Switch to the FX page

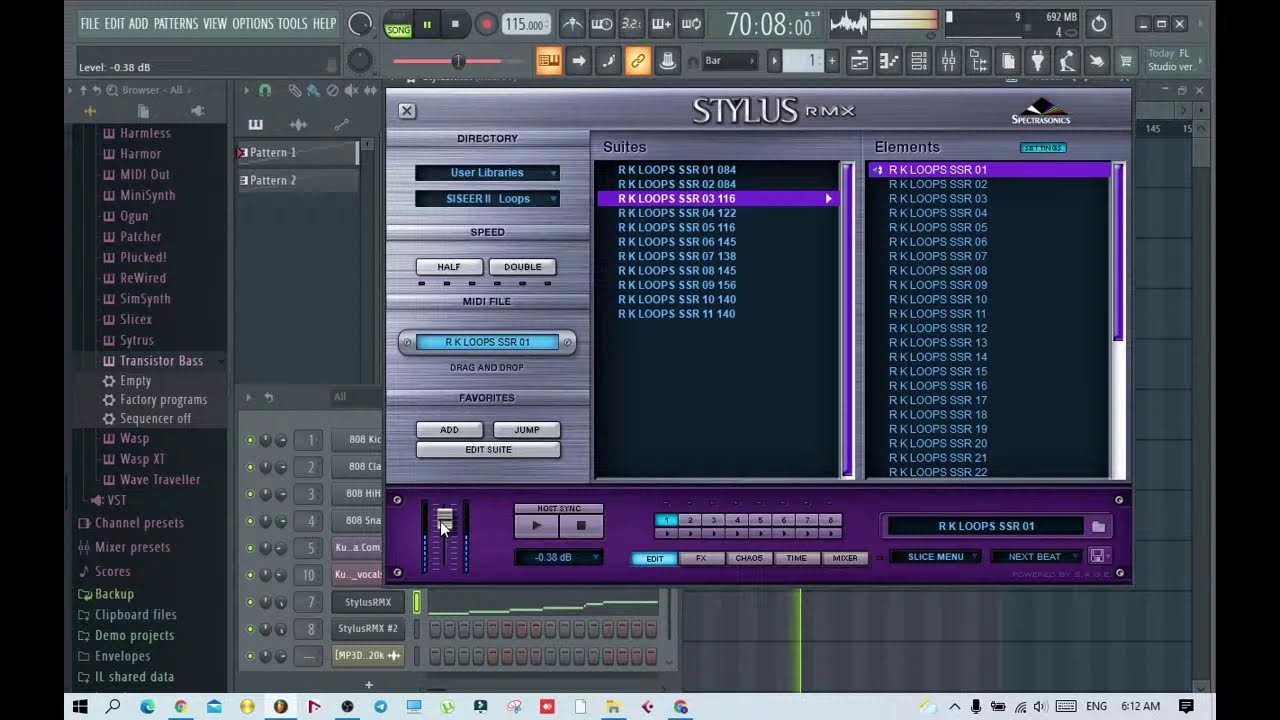click(x=701, y=558)
